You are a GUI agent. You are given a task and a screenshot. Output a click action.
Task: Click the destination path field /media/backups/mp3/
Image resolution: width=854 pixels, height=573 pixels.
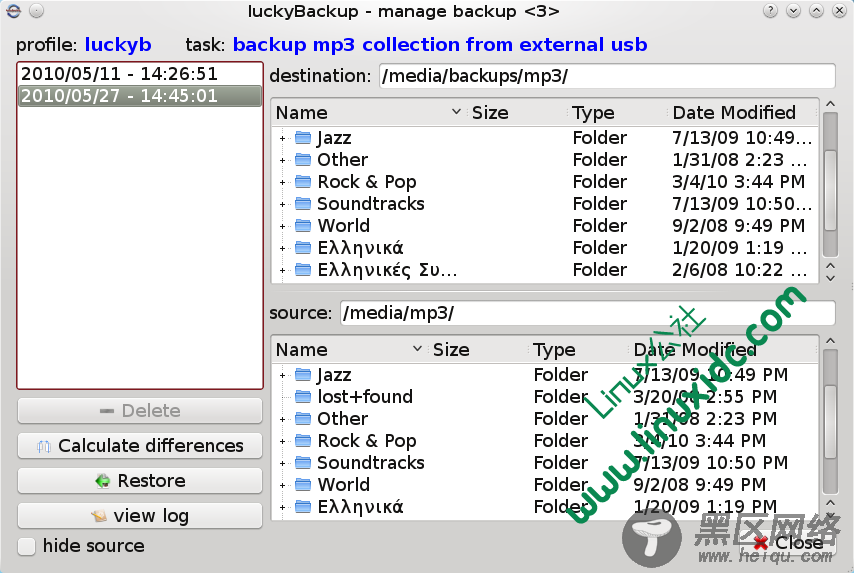607,76
